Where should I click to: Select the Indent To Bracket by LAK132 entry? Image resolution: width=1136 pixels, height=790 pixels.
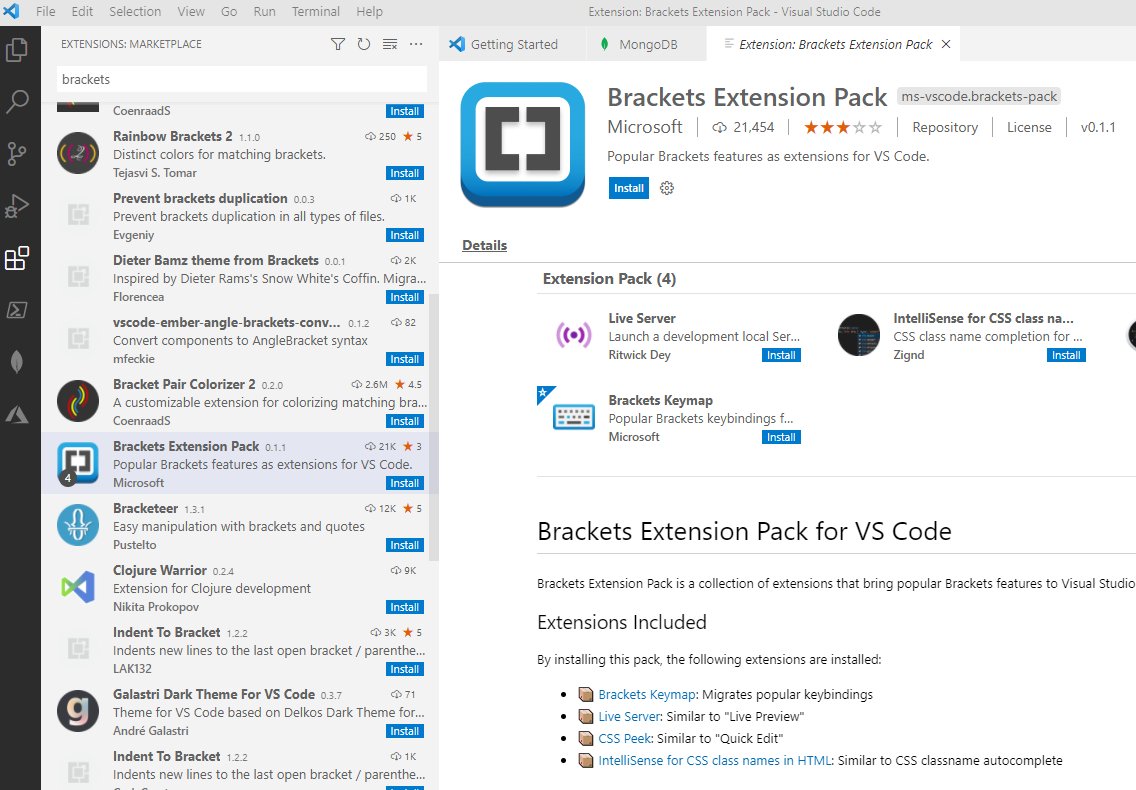(240, 650)
